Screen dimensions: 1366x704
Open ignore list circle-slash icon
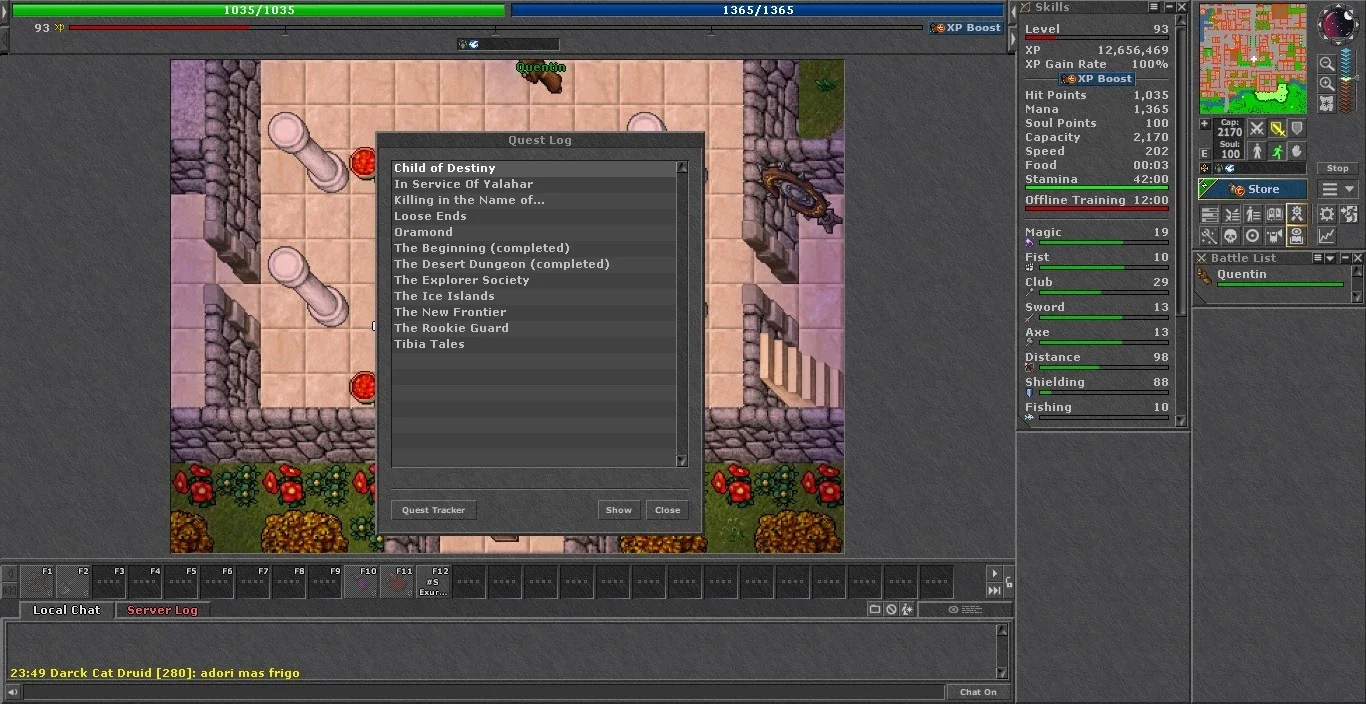point(891,609)
